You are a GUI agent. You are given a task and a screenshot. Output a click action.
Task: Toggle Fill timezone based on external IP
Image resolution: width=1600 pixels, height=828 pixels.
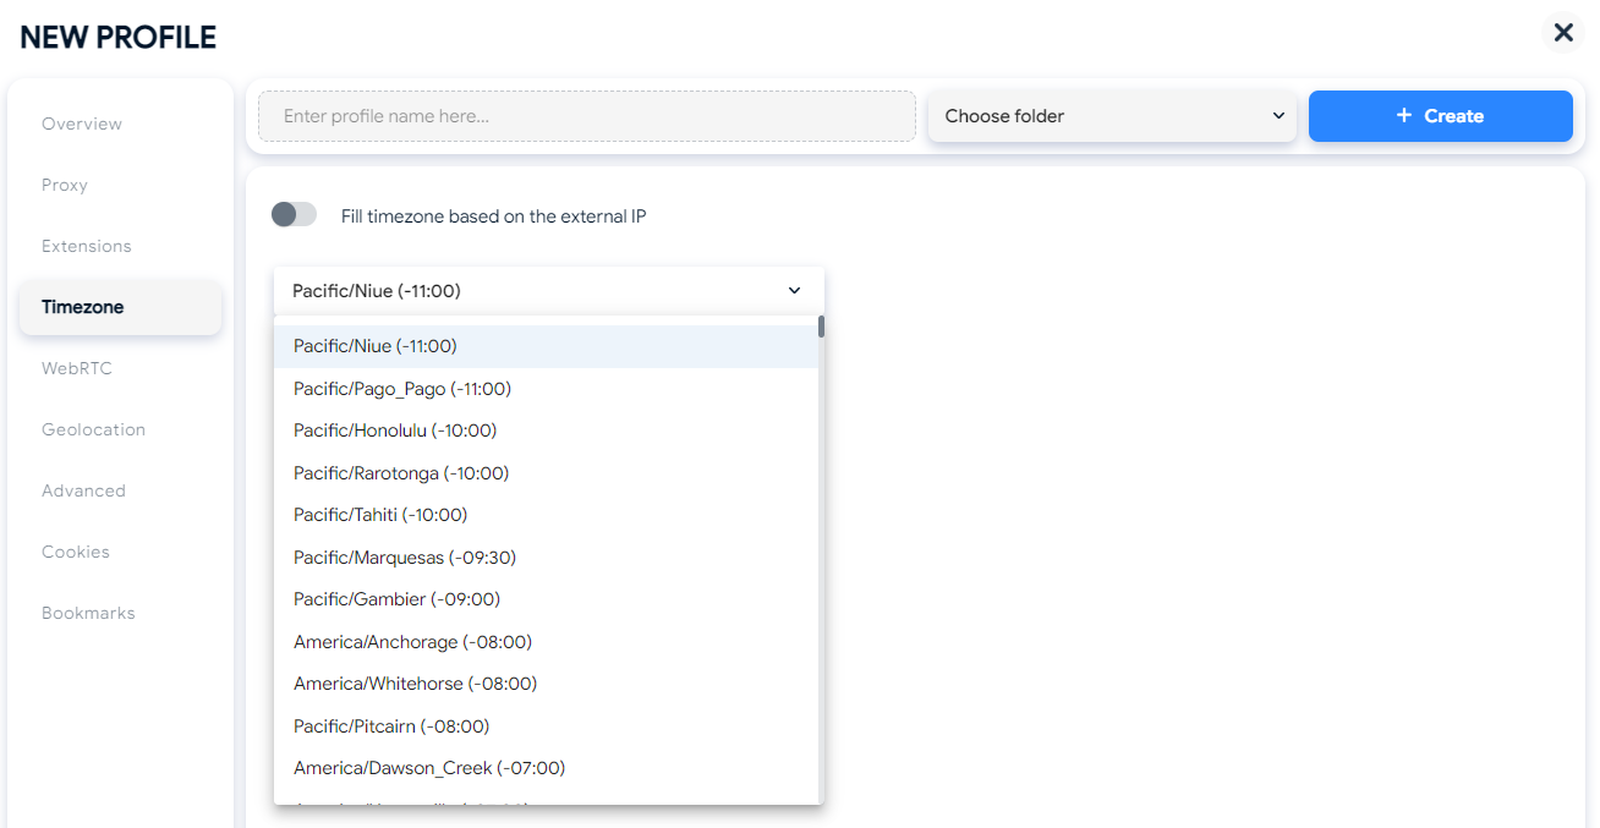click(x=294, y=214)
